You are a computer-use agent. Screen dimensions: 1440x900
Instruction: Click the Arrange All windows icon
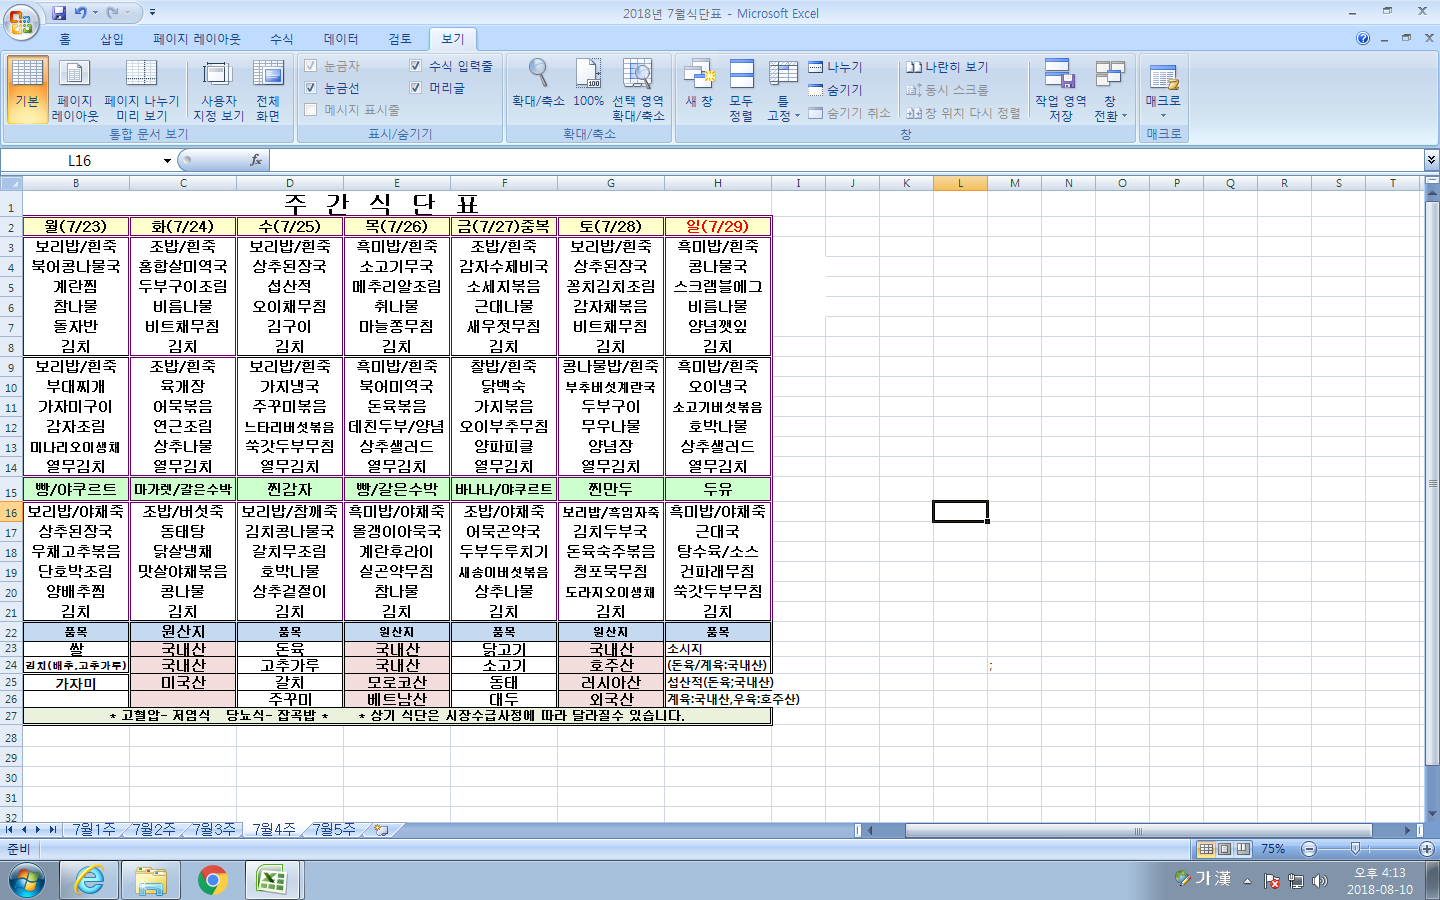point(741,90)
